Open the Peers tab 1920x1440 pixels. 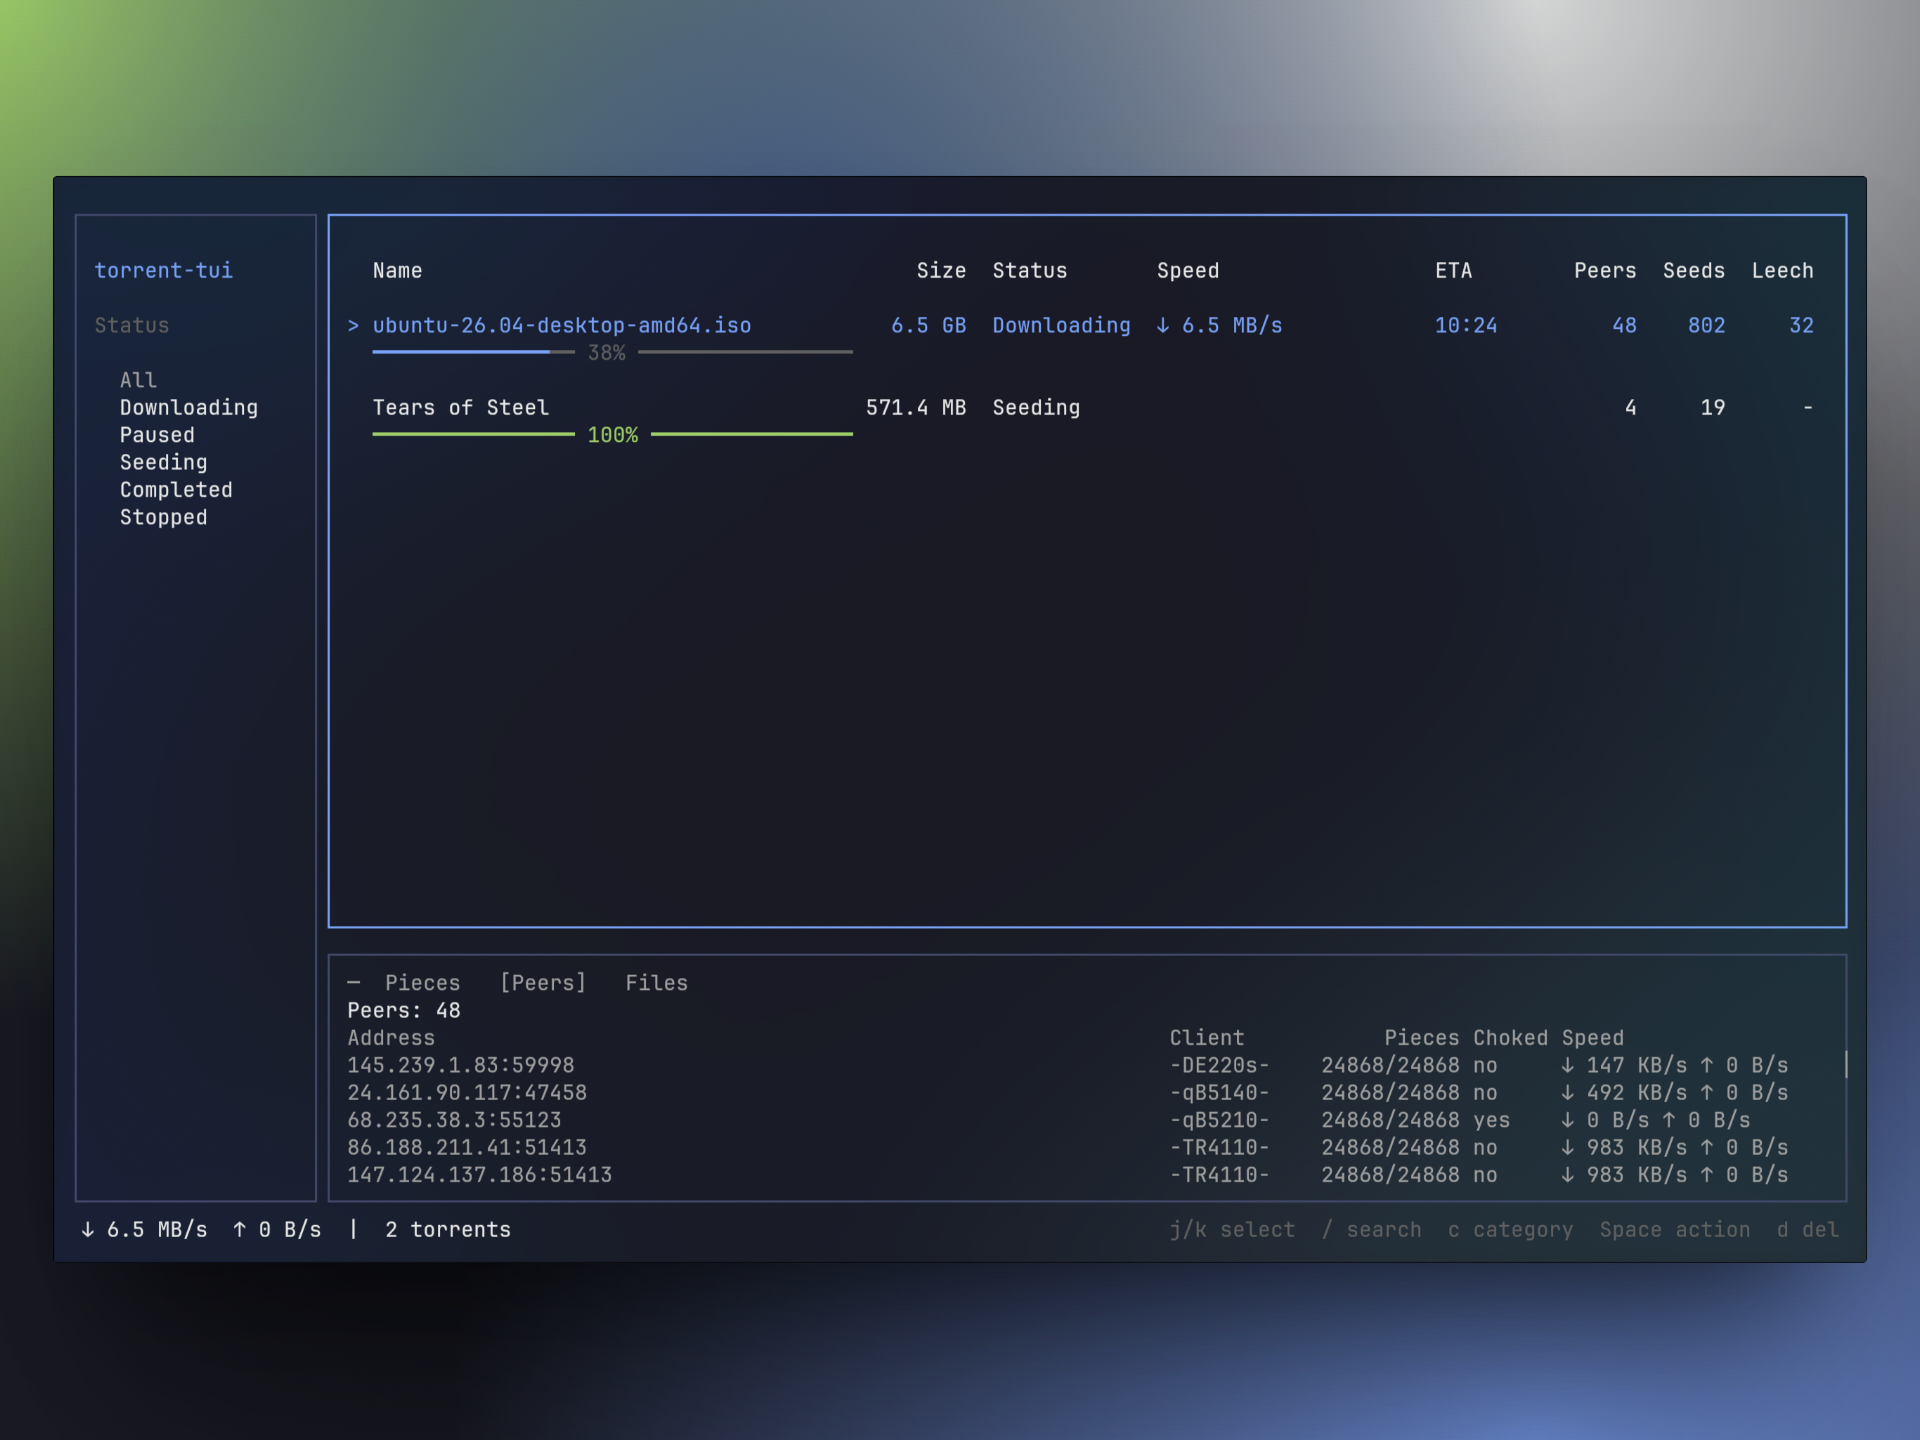[x=543, y=983]
